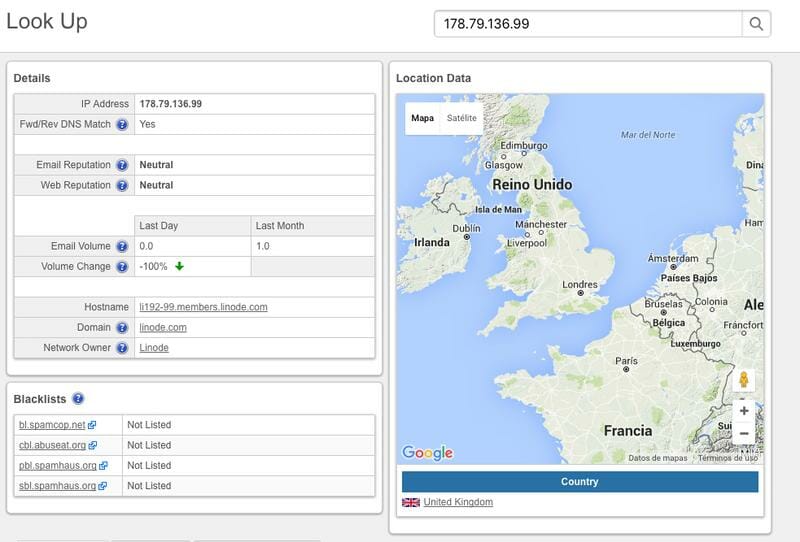
Task: Click the Street View pegman icon
Action: [744, 380]
